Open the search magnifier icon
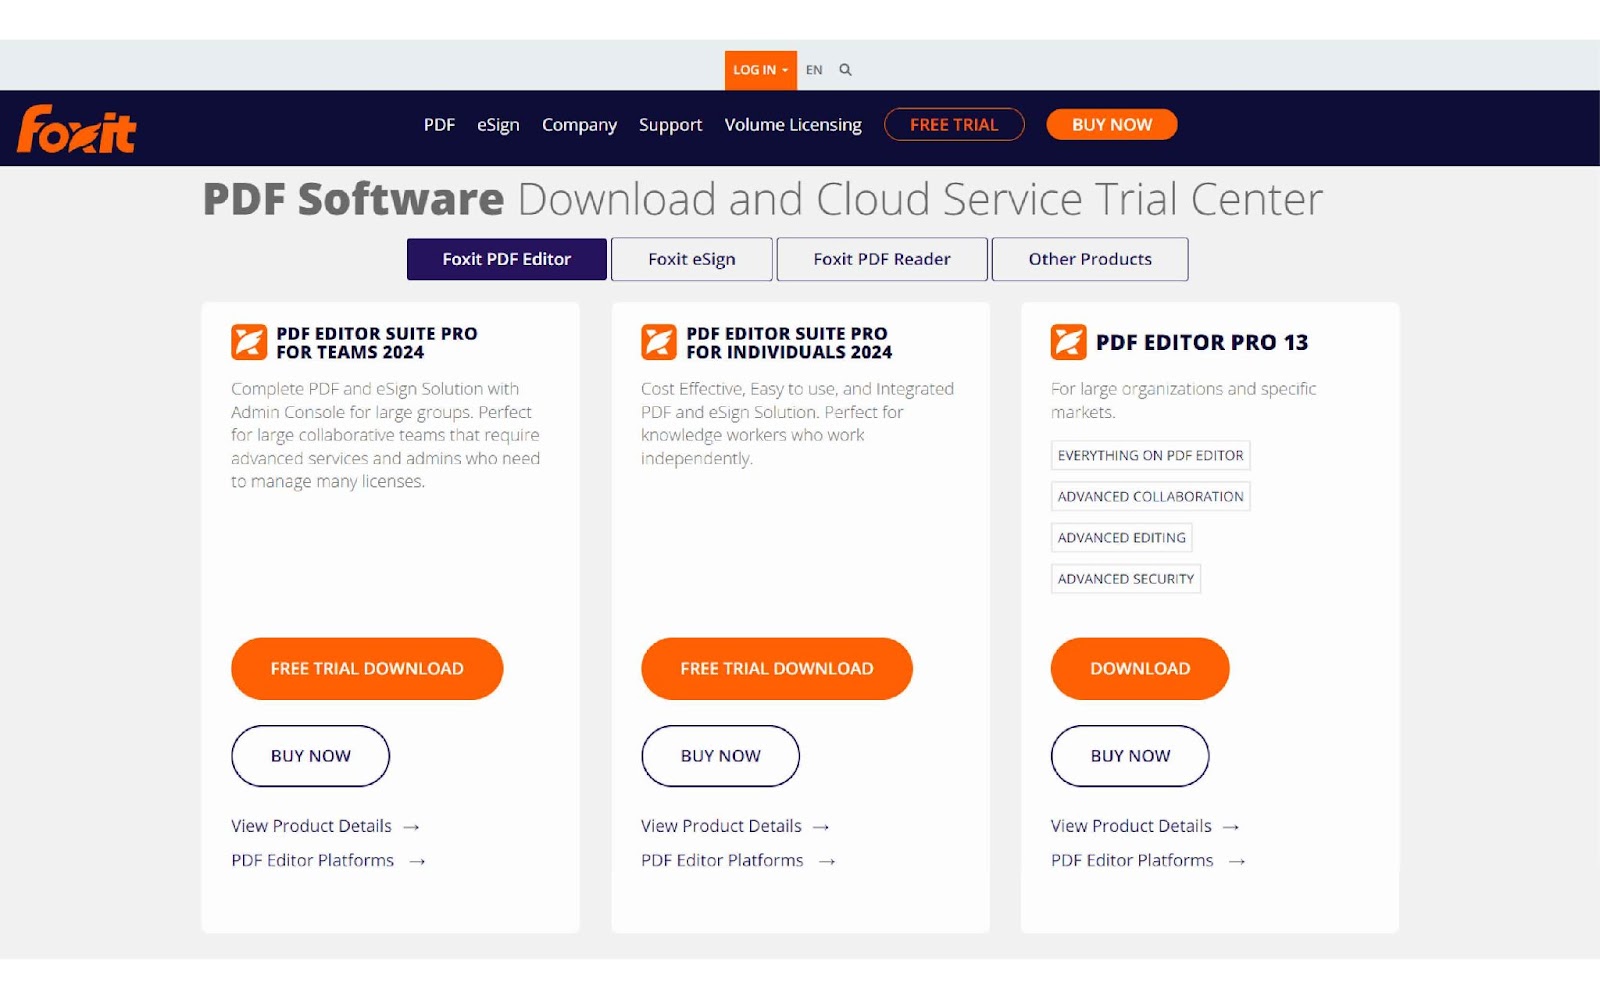 [x=845, y=70]
